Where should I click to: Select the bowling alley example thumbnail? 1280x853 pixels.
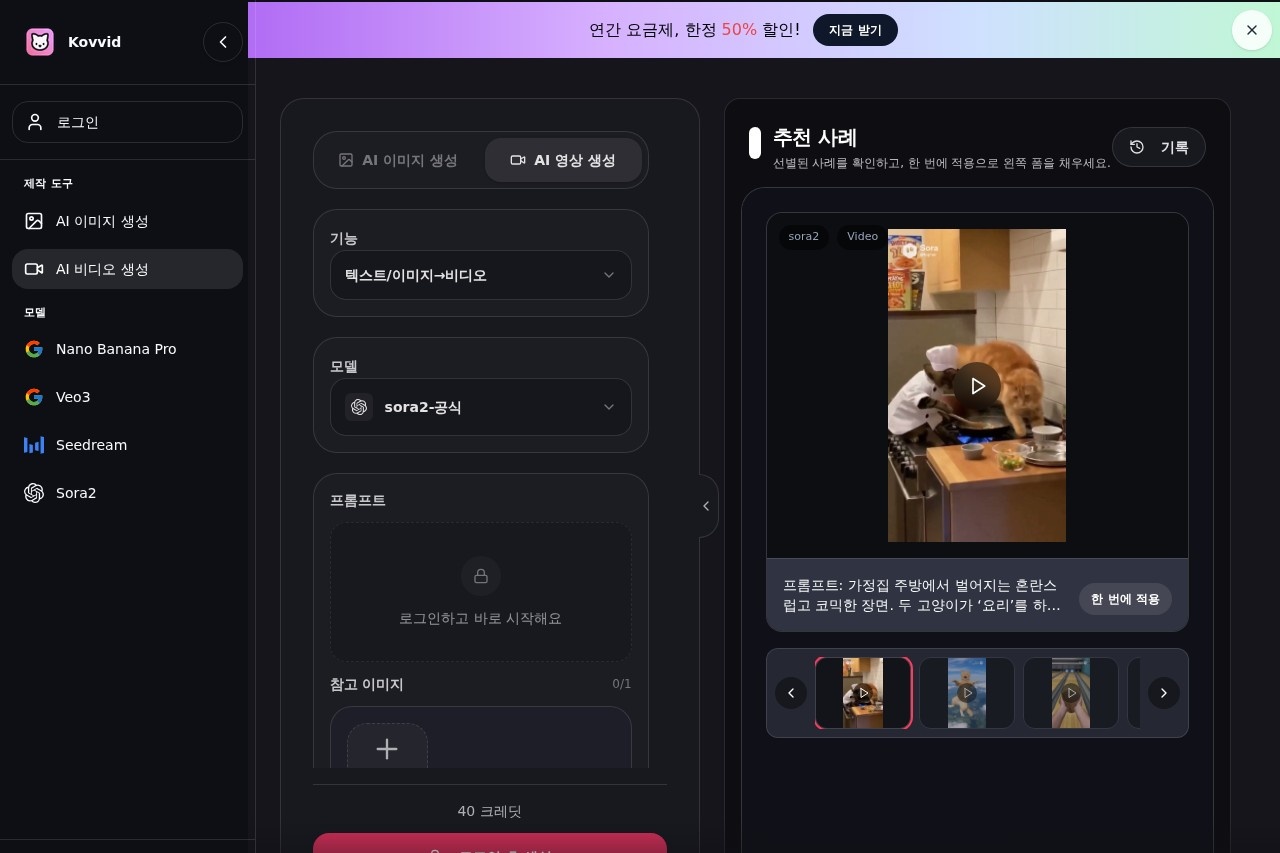coord(1070,693)
